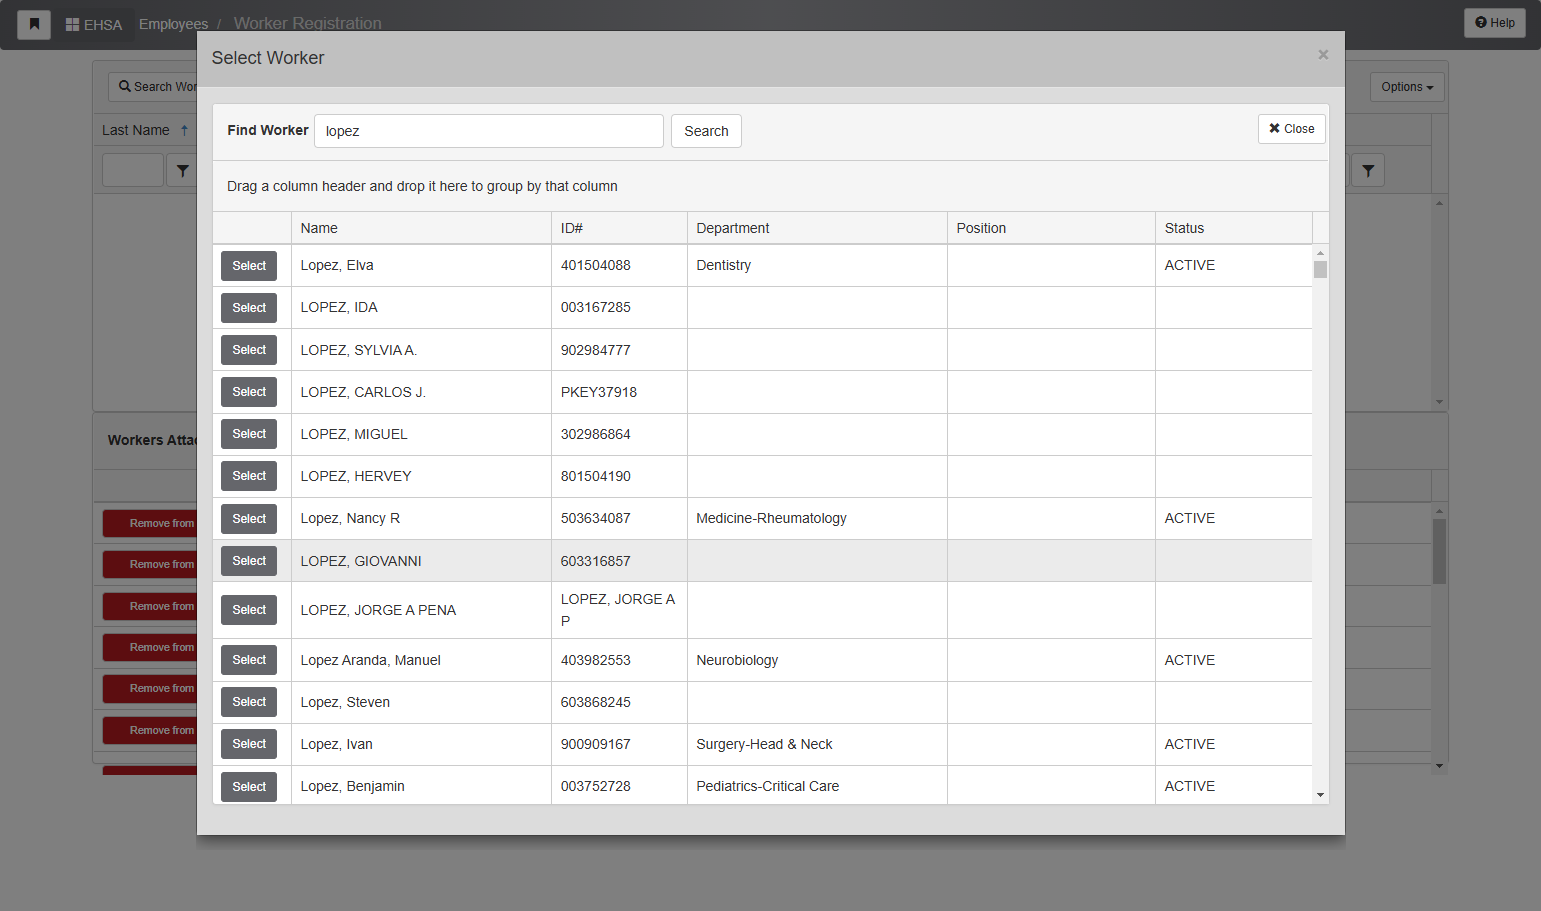
Task: Select worker Lopez, Benjamin
Action: click(249, 787)
